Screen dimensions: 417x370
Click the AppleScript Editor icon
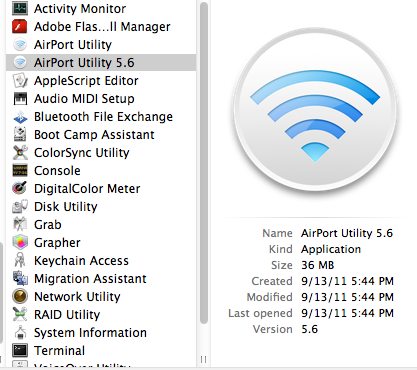(20, 80)
